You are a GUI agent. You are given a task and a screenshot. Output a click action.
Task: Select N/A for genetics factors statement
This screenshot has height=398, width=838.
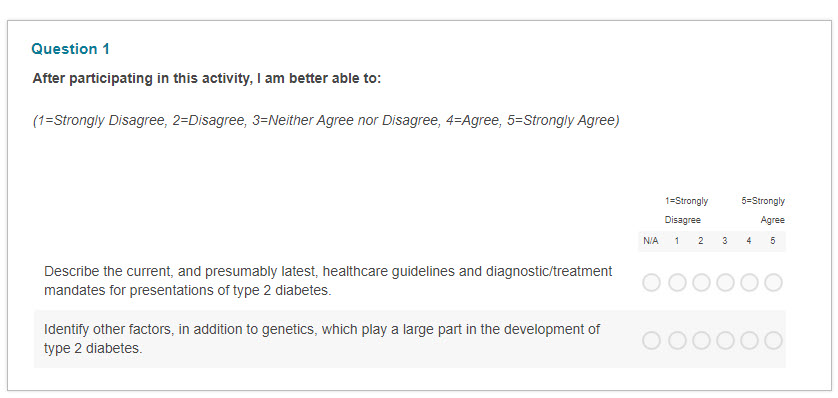[651, 340]
